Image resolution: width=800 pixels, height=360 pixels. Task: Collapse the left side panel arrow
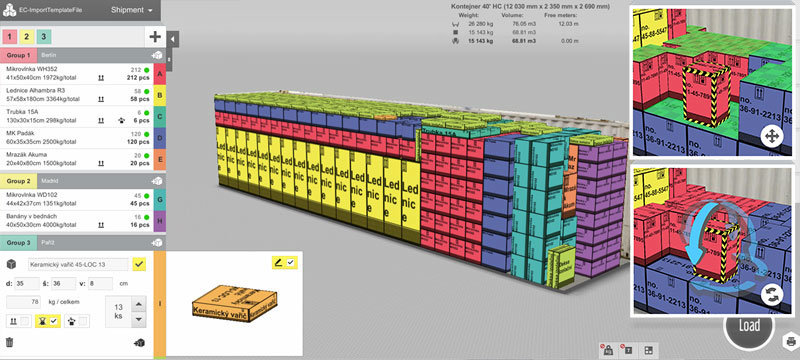pos(173,39)
